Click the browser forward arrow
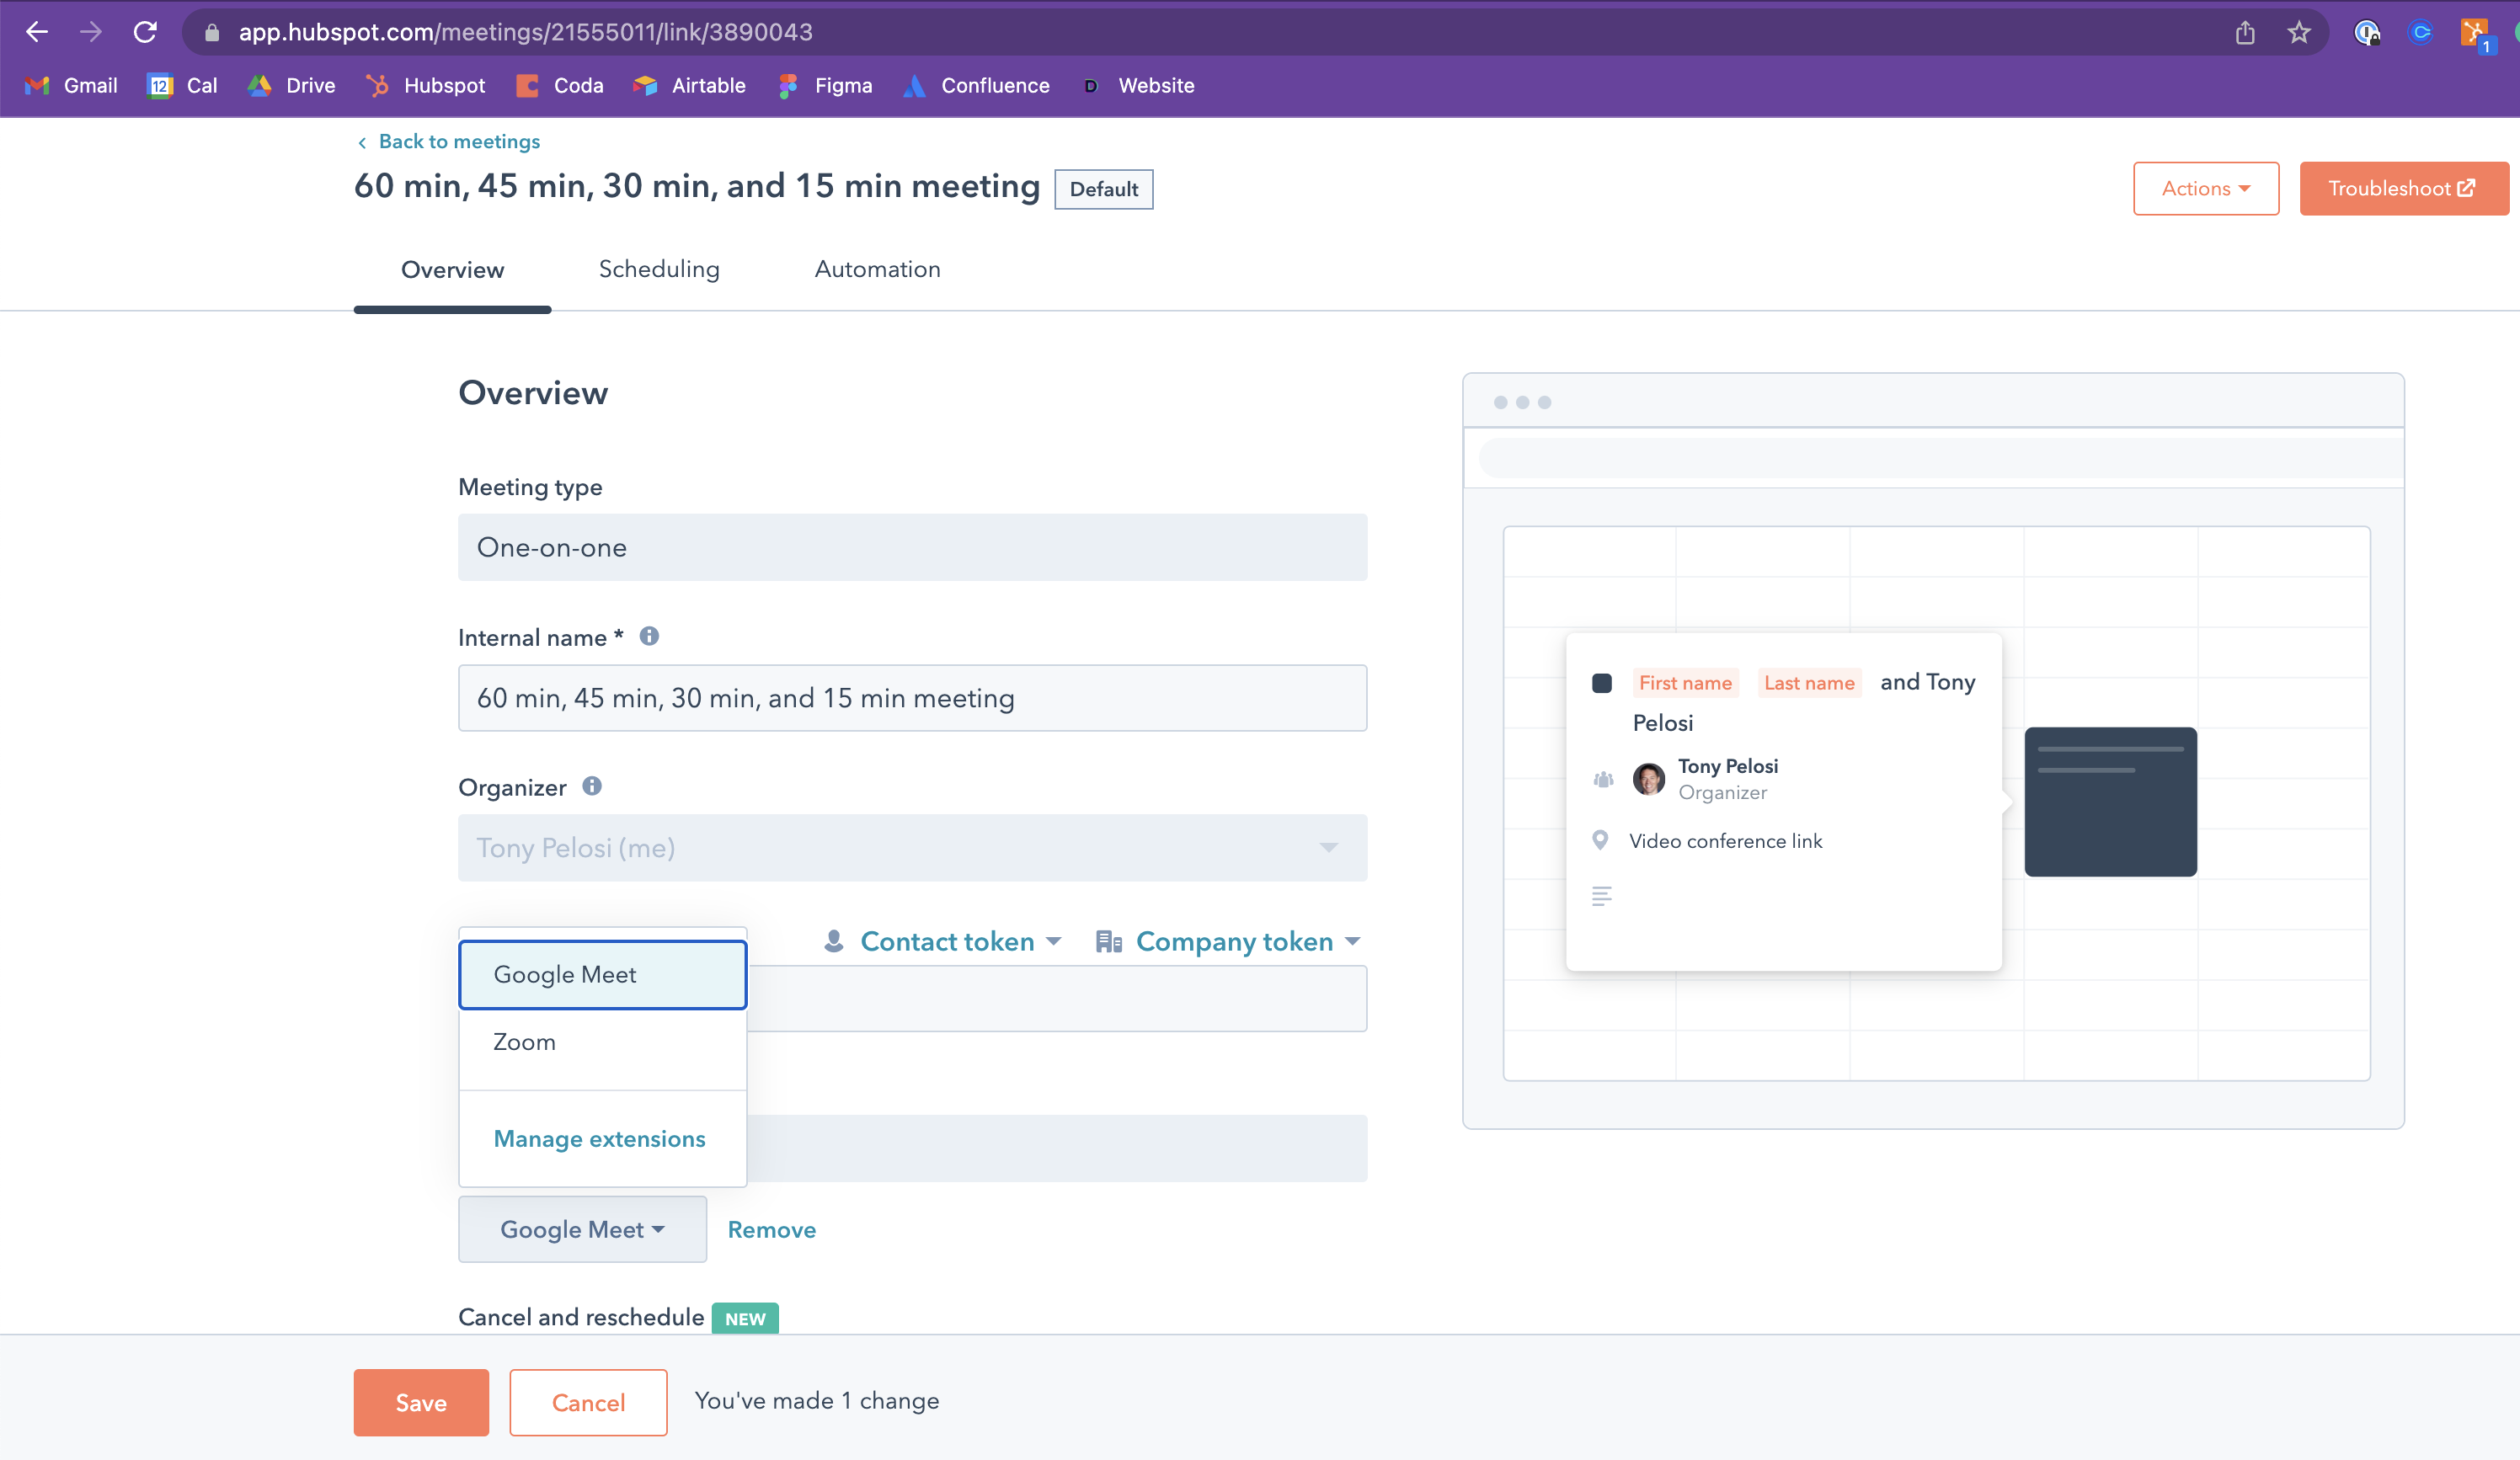Image resolution: width=2520 pixels, height=1460 pixels. point(91,32)
